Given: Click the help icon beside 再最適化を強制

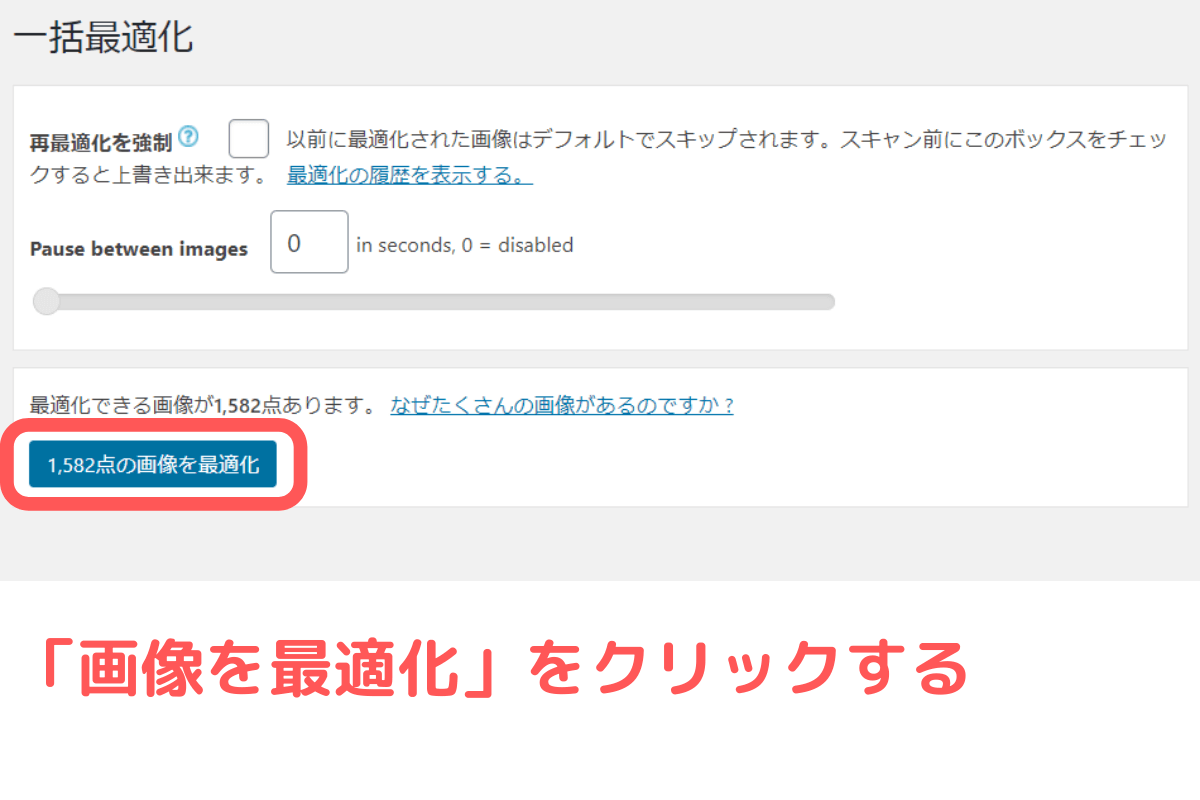Looking at the screenshot, I should [x=188, y=137].
